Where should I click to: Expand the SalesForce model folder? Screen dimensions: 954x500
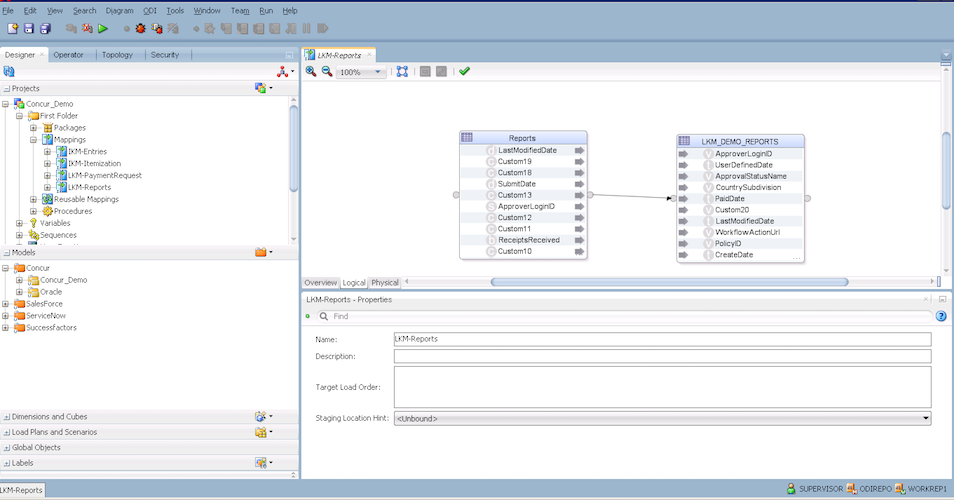(5, 304)
